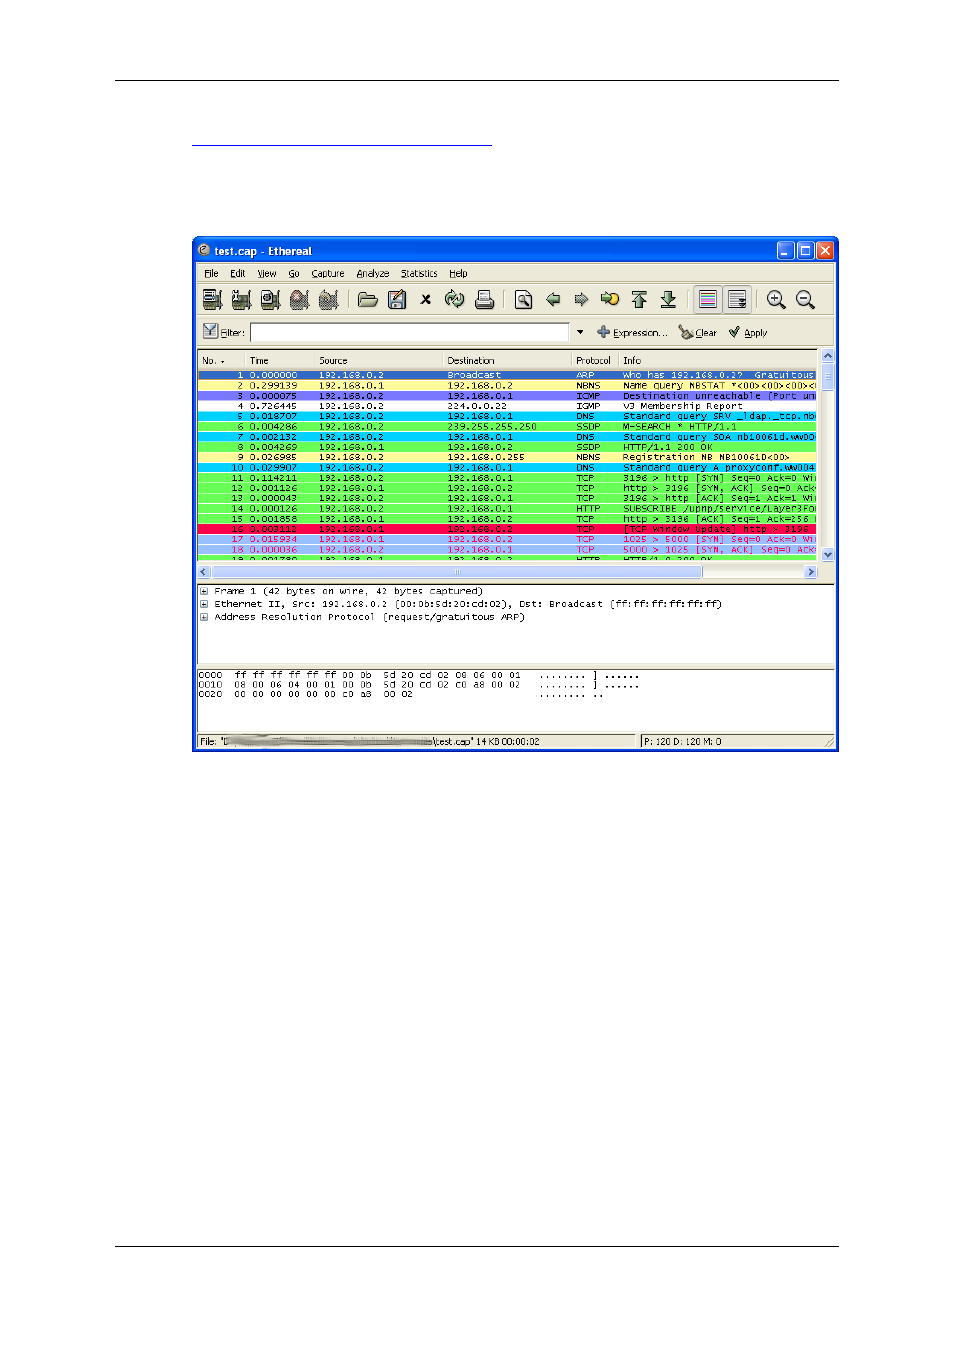Expand the Frame 1 tree node

pos(204,591)
